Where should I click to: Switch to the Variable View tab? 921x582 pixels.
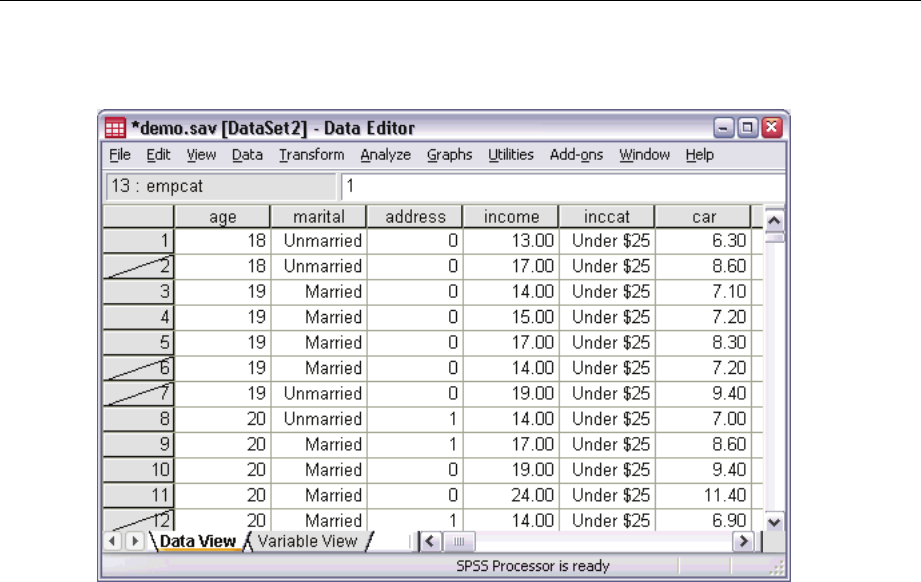coord(307,541)
